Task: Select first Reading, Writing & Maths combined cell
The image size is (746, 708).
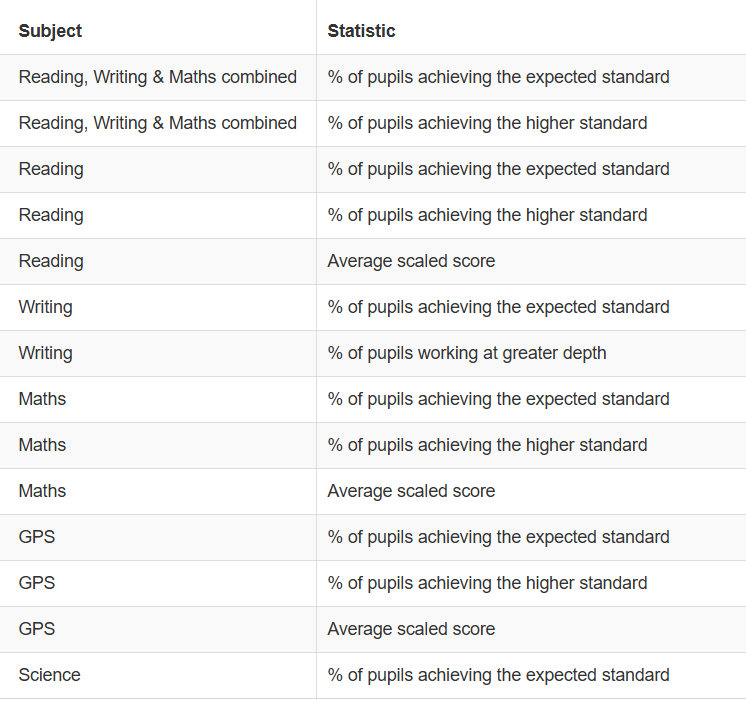Action: coord(157,77)
